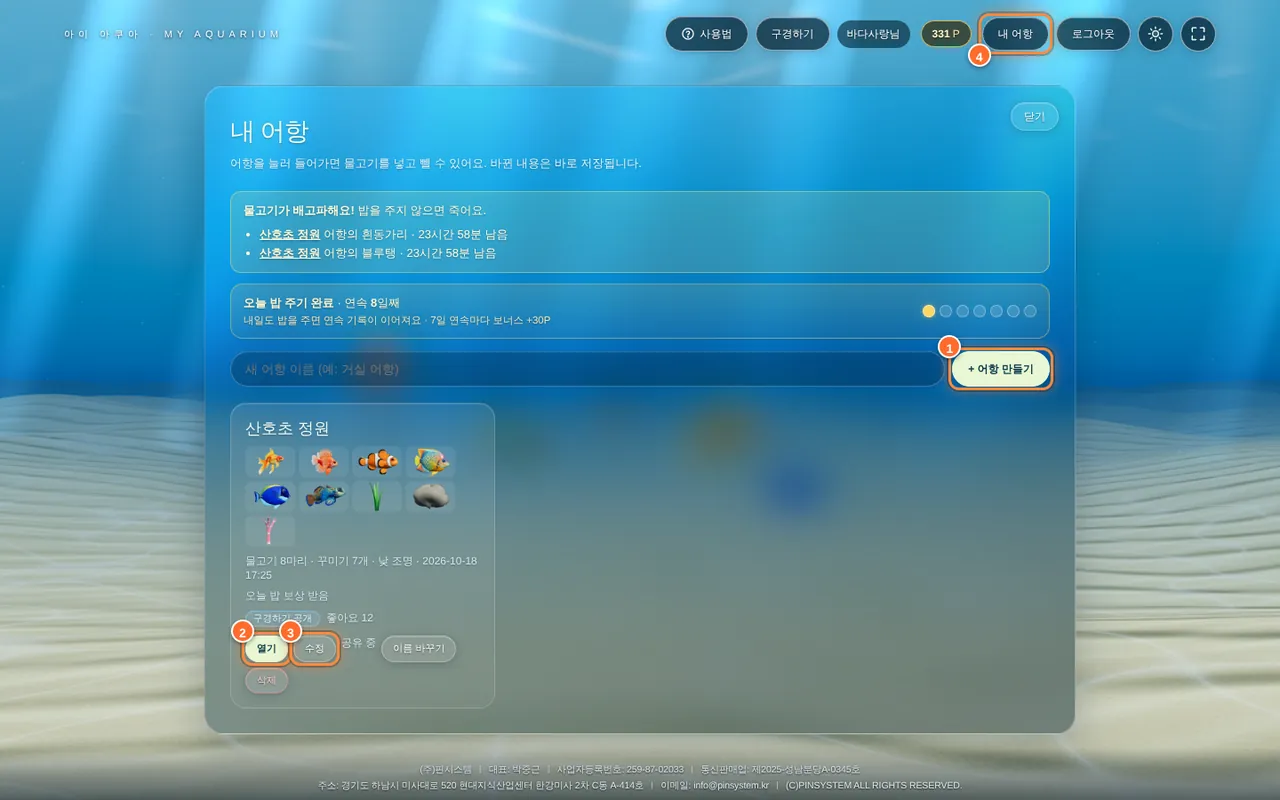This screenshot has width=1280, height=800.
Task: Select the goldfish thumbnail
Action: [x=270, y=461]
